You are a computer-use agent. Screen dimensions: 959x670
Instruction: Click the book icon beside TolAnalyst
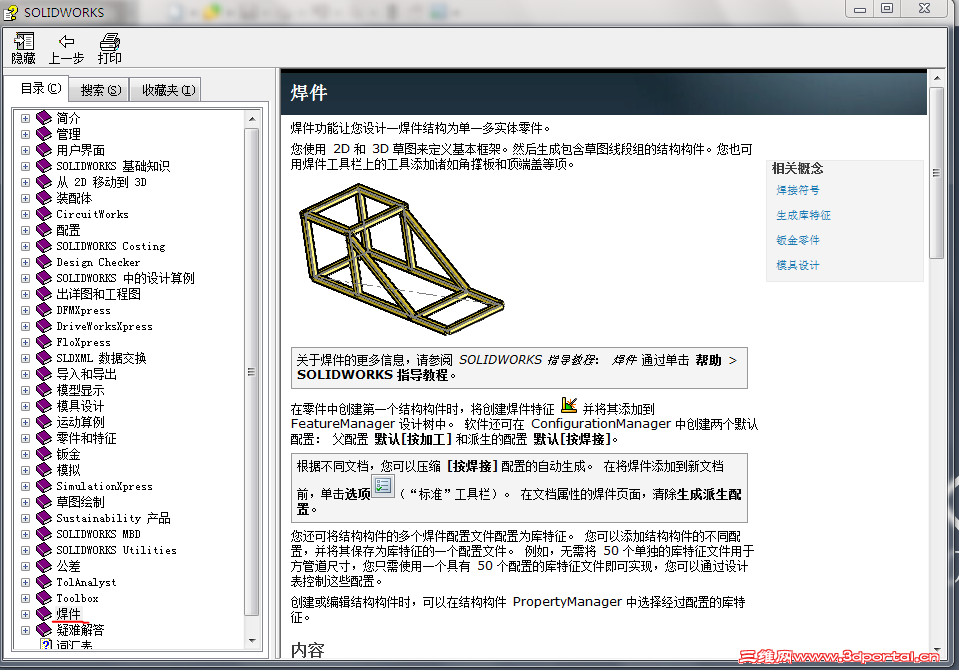(x=44, y=582)
